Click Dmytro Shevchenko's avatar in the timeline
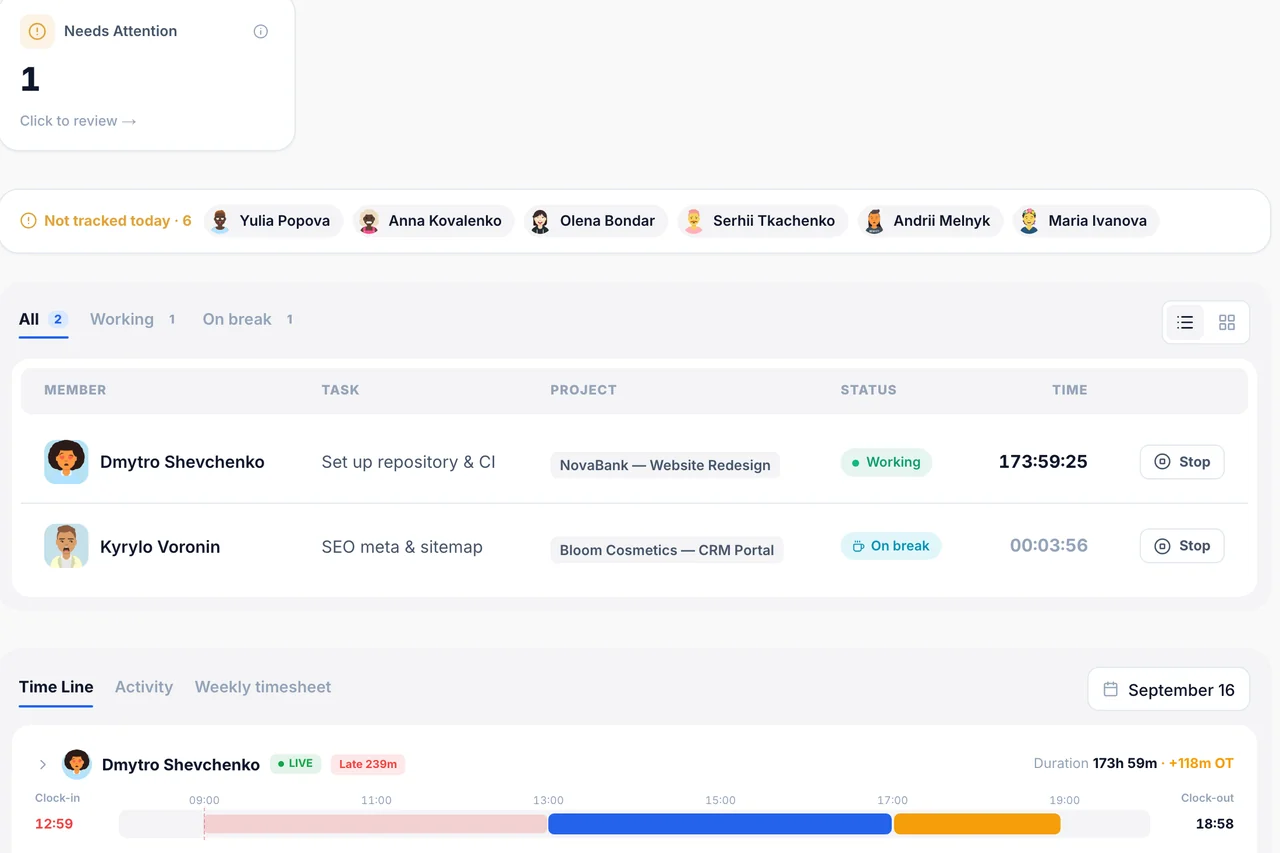Screen dimensions: 1280x853 point(77,764)
